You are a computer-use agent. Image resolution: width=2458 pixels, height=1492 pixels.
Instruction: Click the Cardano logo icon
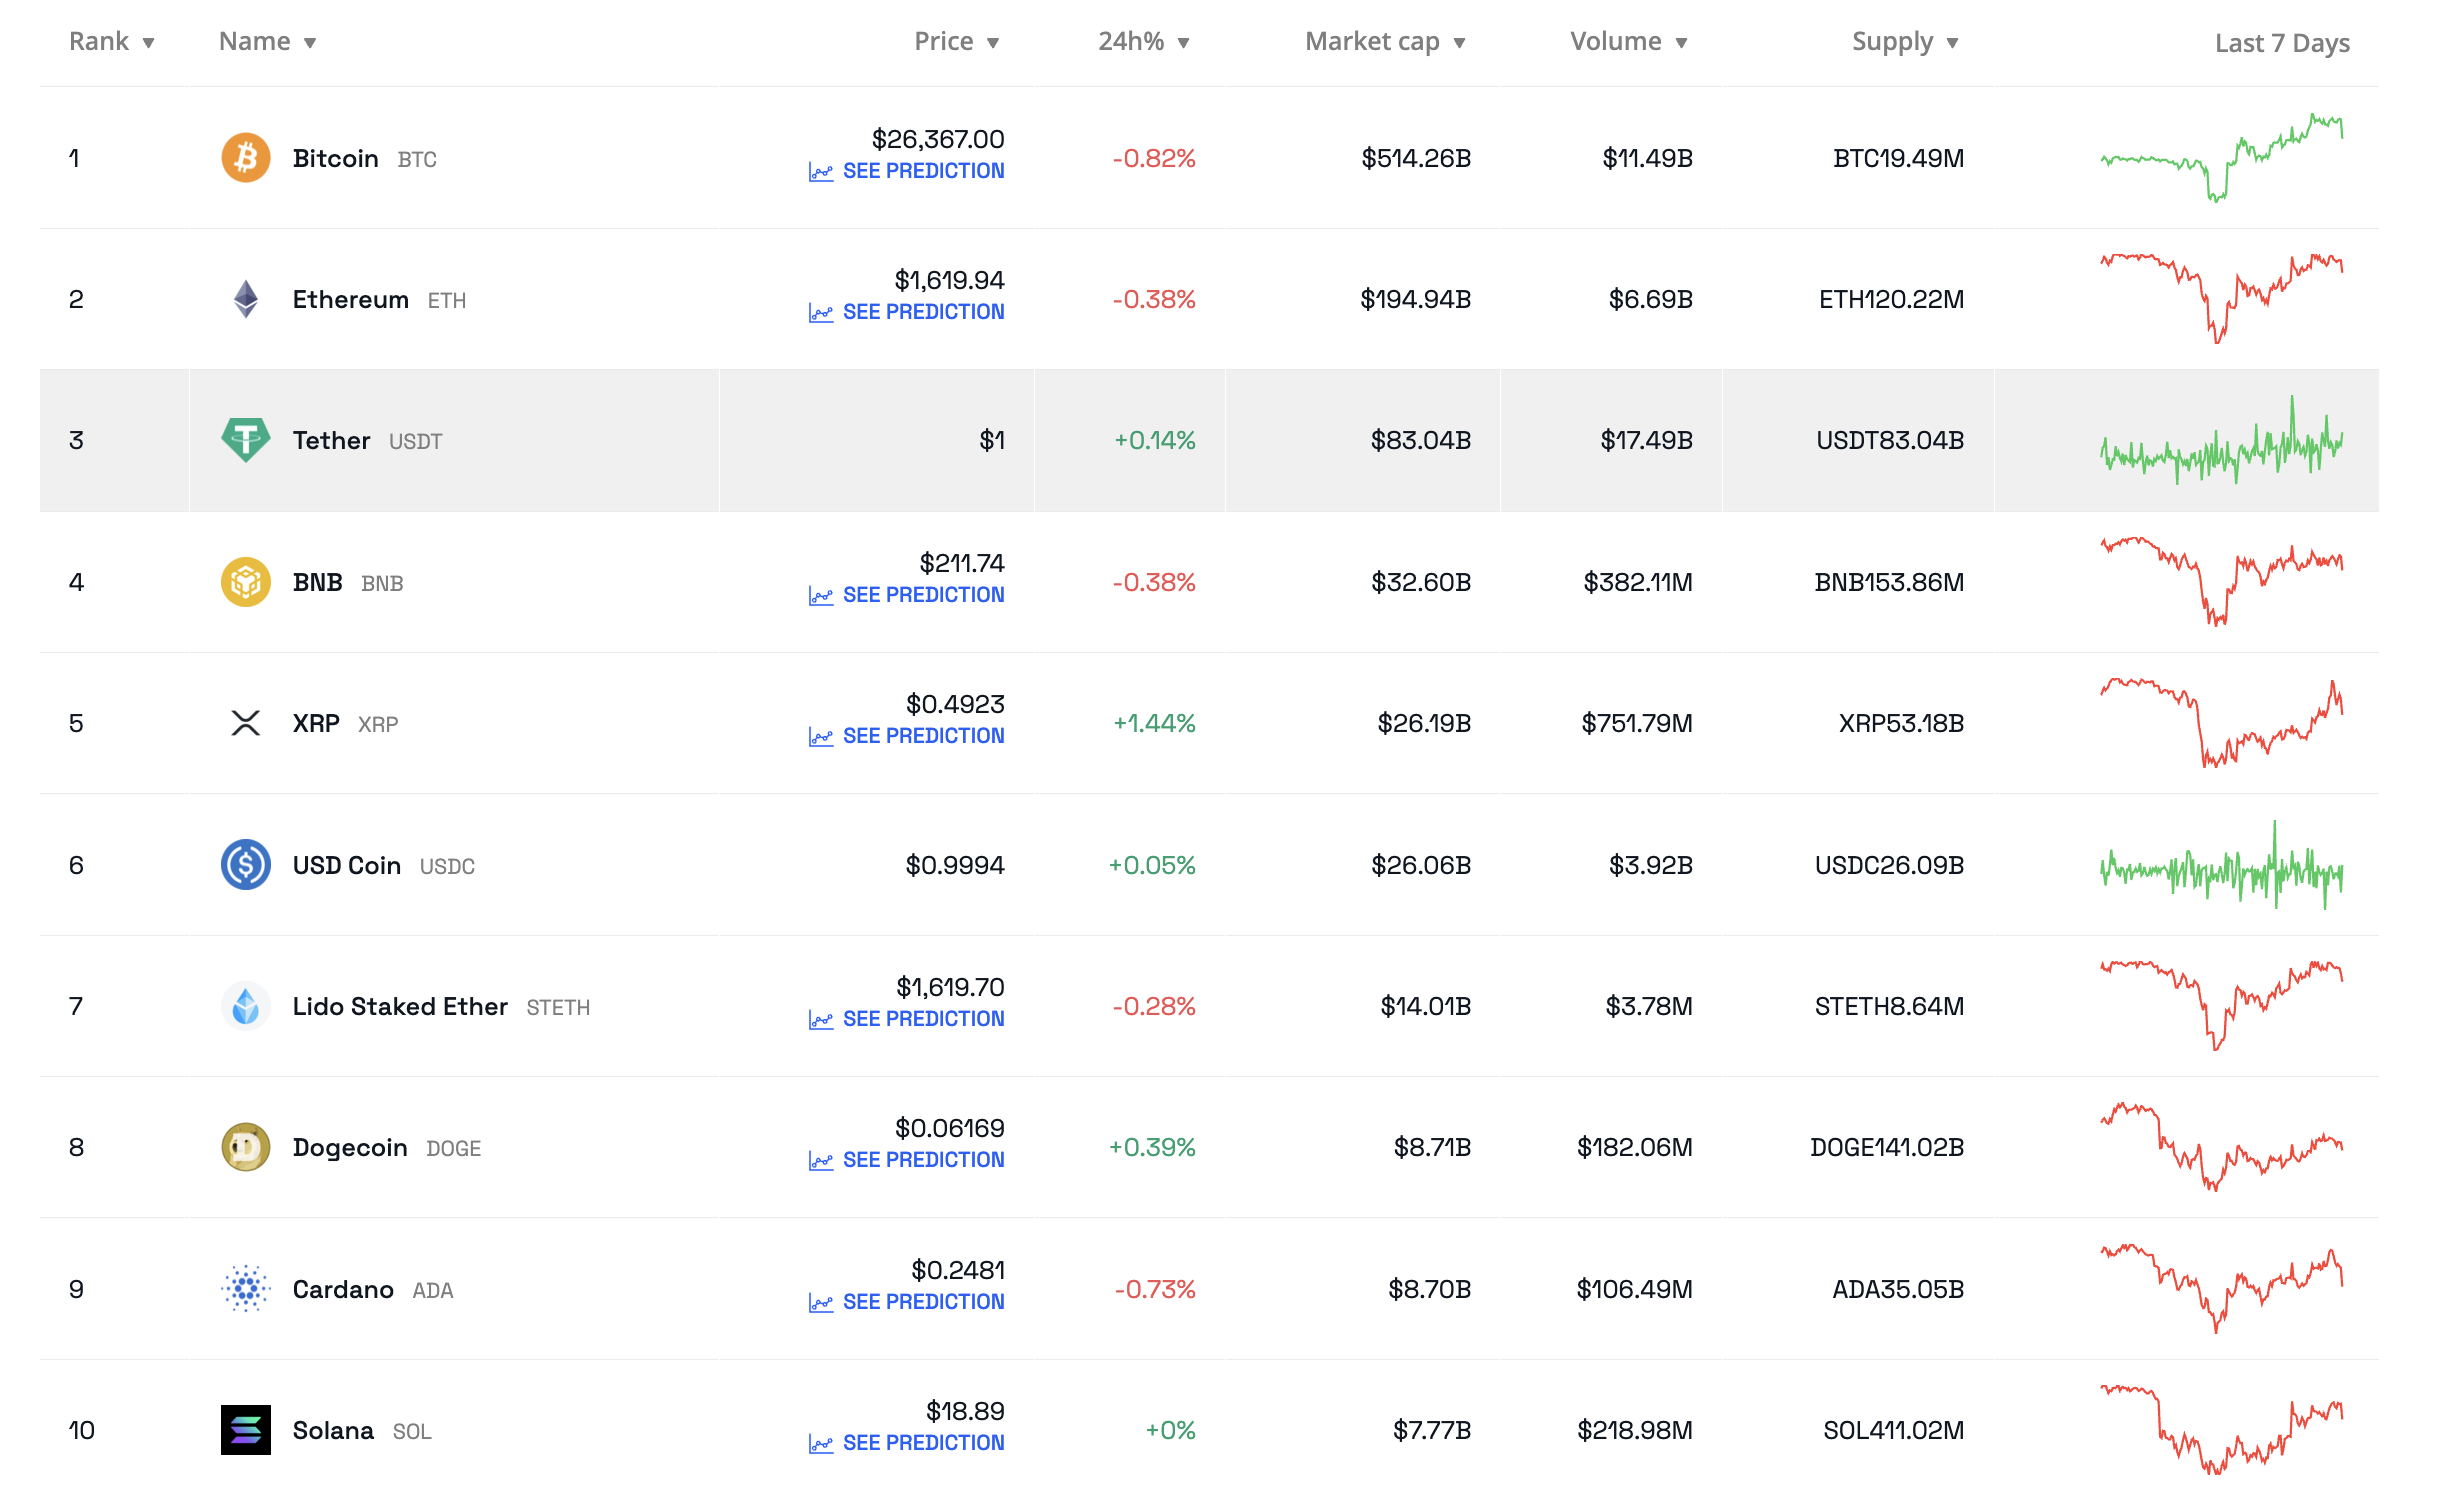pyautogui.click(x=245, y=1289)
